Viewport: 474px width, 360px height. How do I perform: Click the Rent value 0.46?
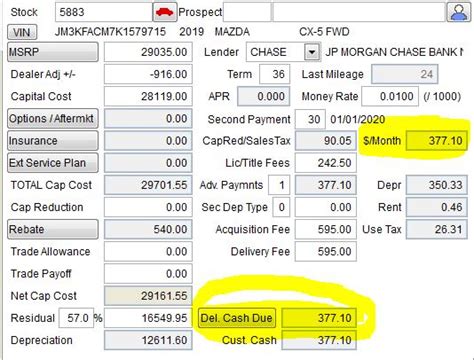point(437,207)
